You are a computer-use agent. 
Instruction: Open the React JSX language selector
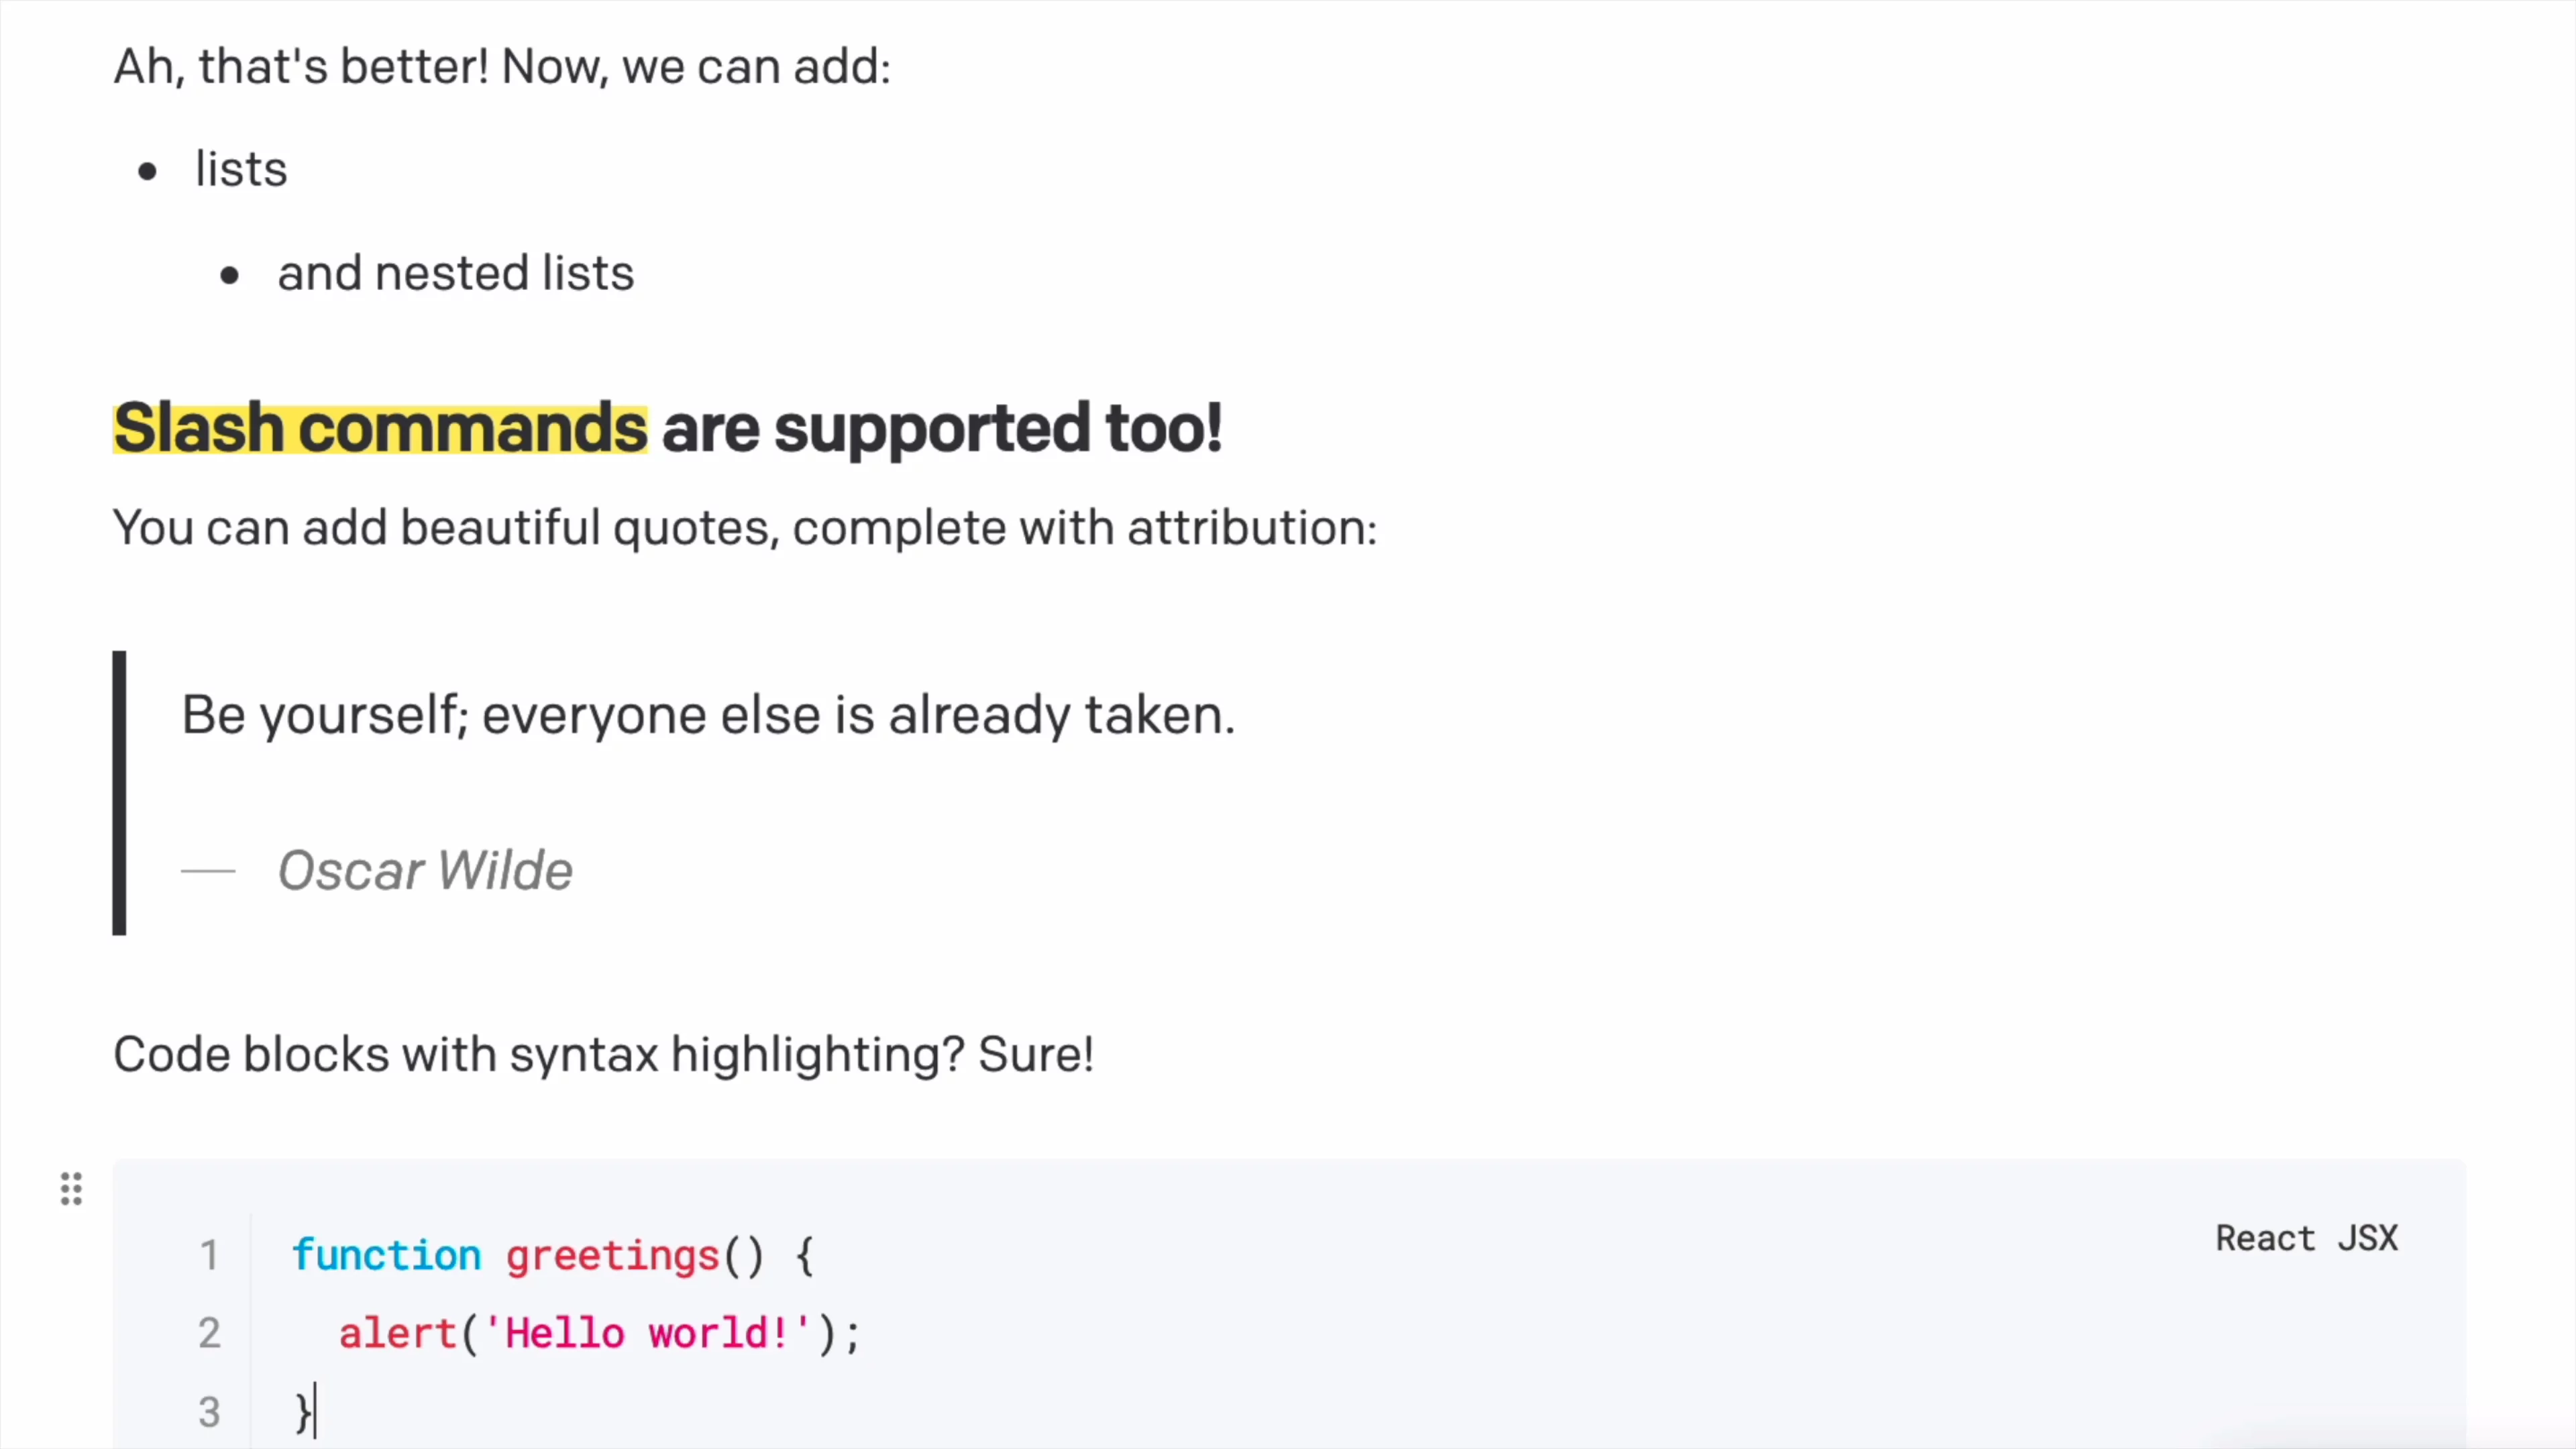tap(2306, 1238)
